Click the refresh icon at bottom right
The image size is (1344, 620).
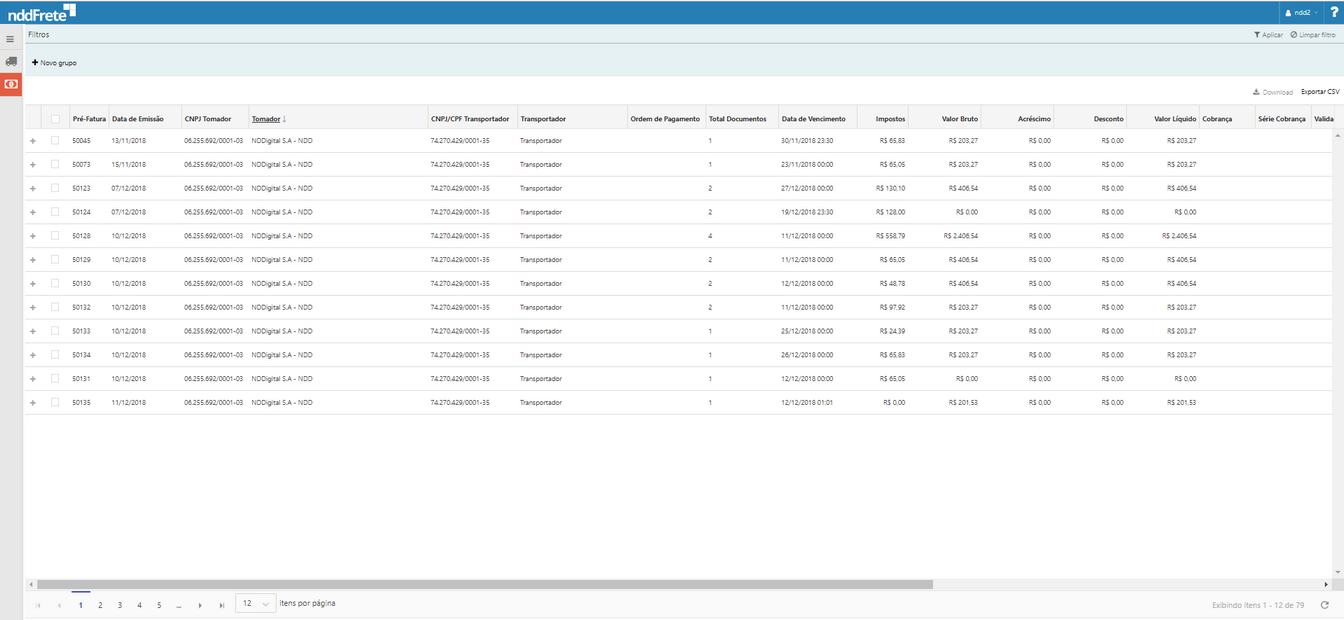[1325, 605]
